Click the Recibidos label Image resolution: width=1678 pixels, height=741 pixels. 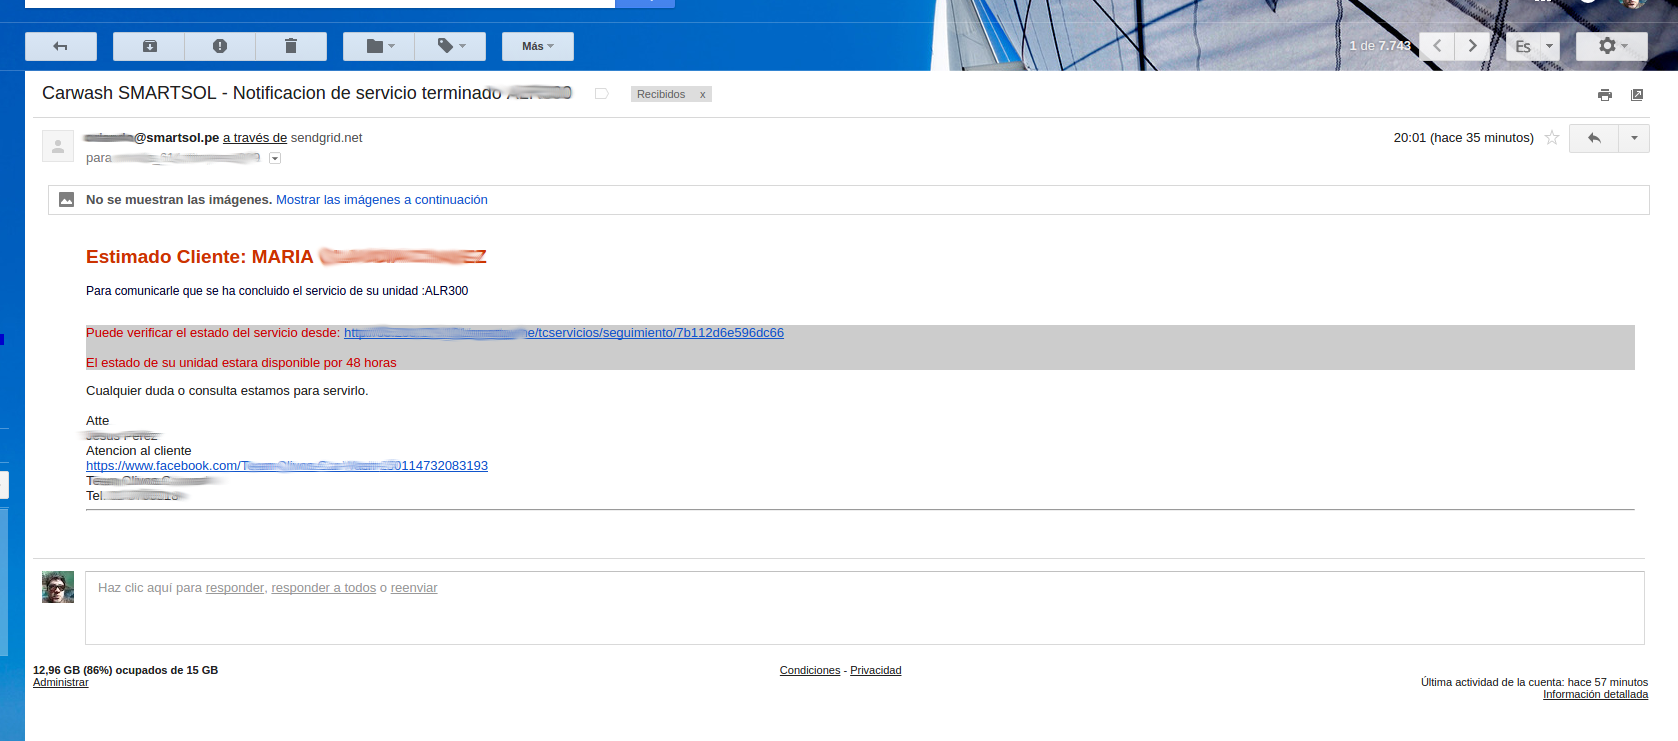[661, 95]
